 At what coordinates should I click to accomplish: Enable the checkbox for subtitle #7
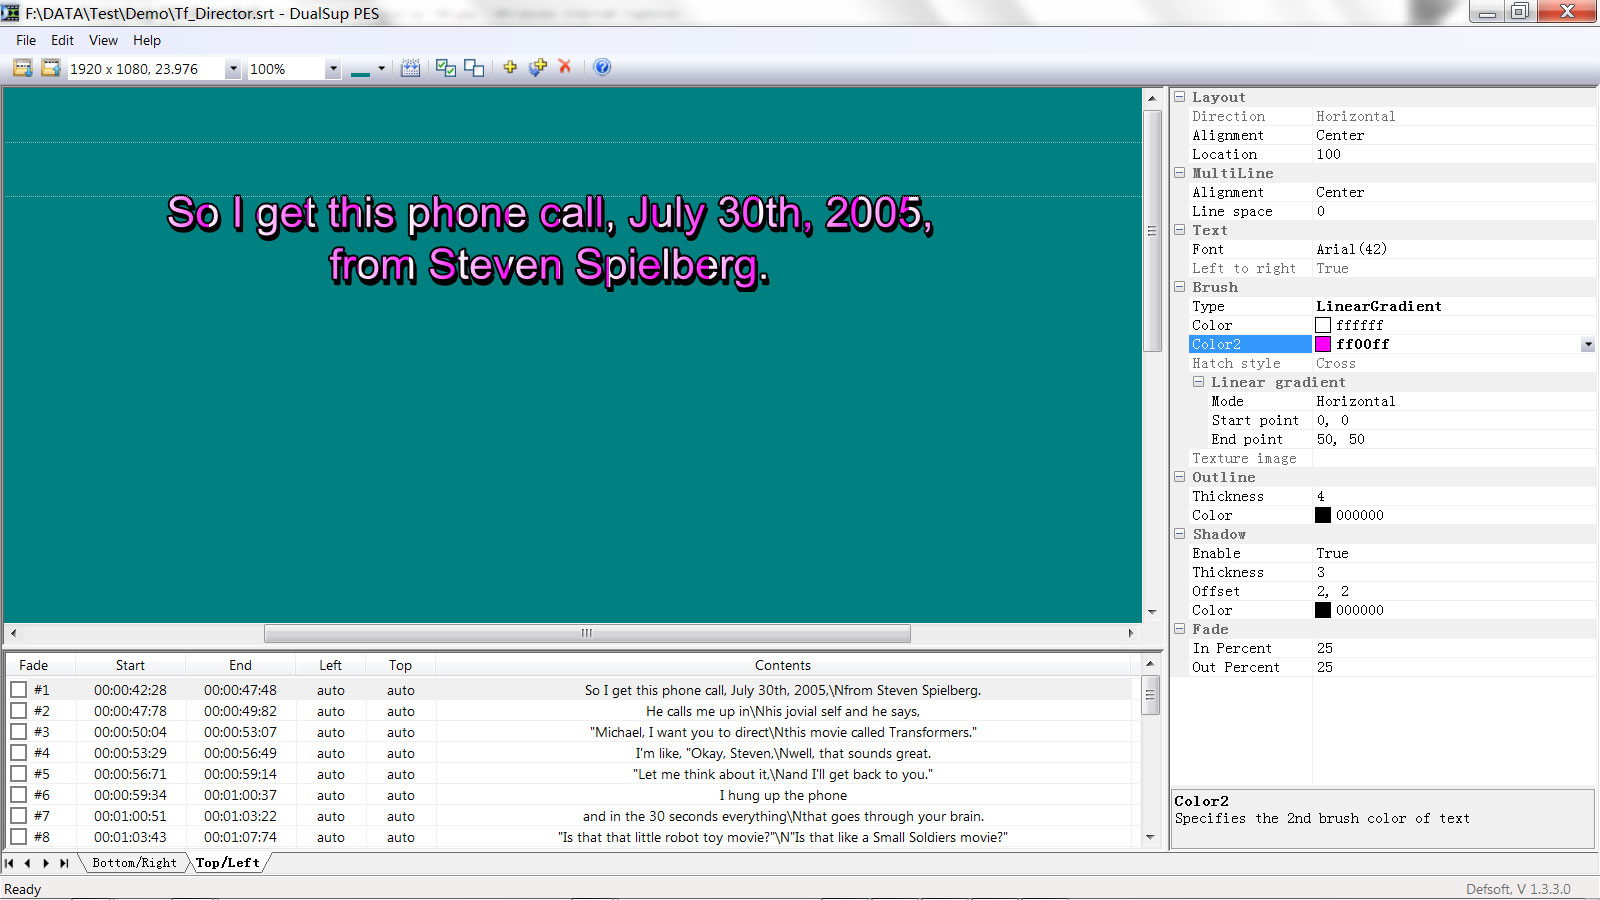click(19, 816)
